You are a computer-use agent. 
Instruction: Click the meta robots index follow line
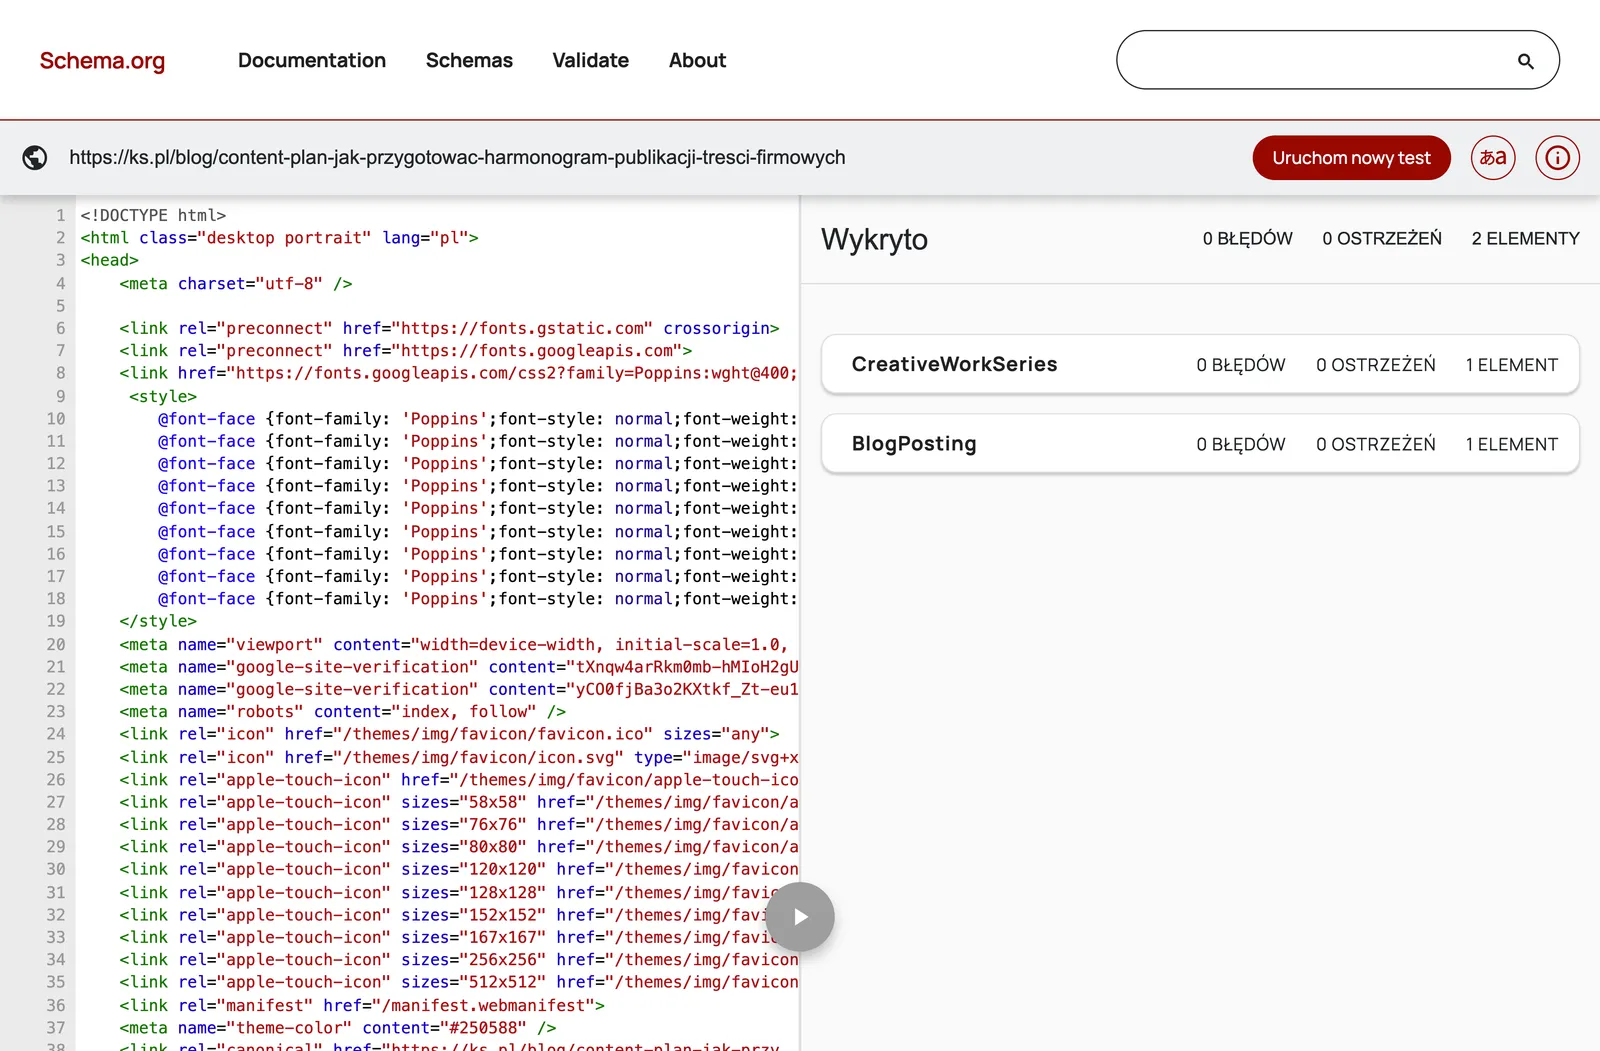point(342,712)
